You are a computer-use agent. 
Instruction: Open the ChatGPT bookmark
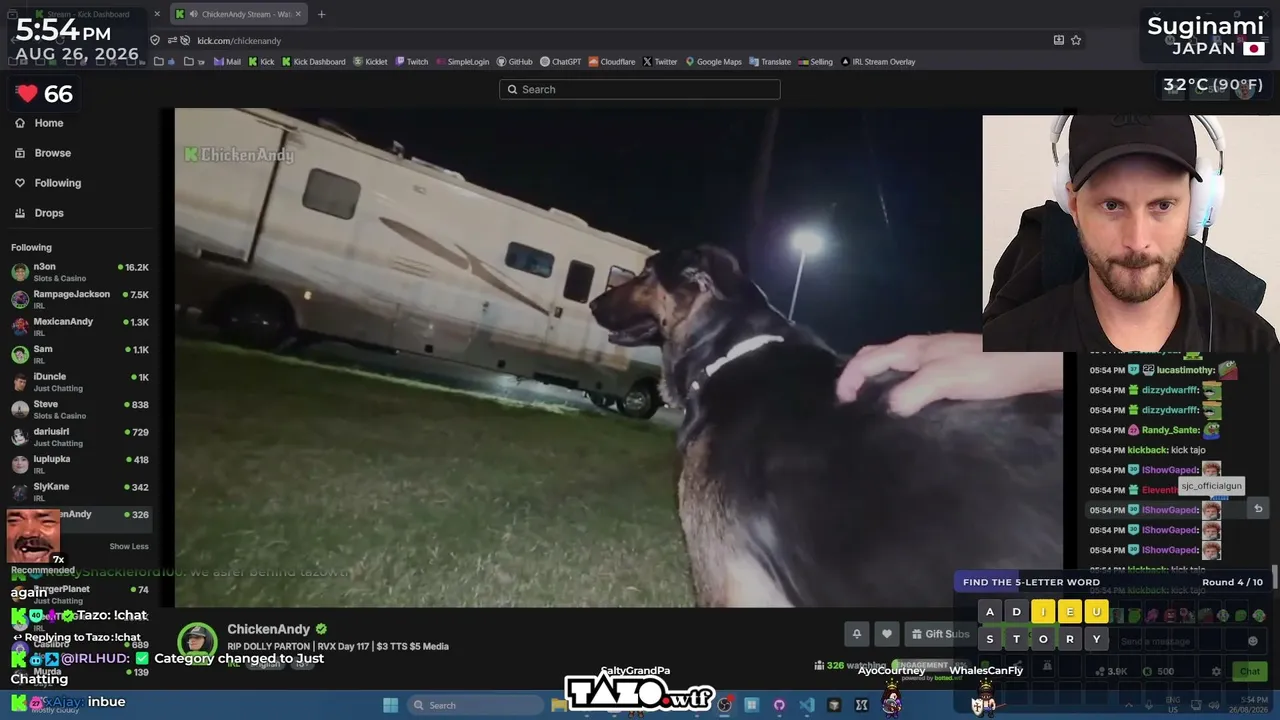point(560,62)
